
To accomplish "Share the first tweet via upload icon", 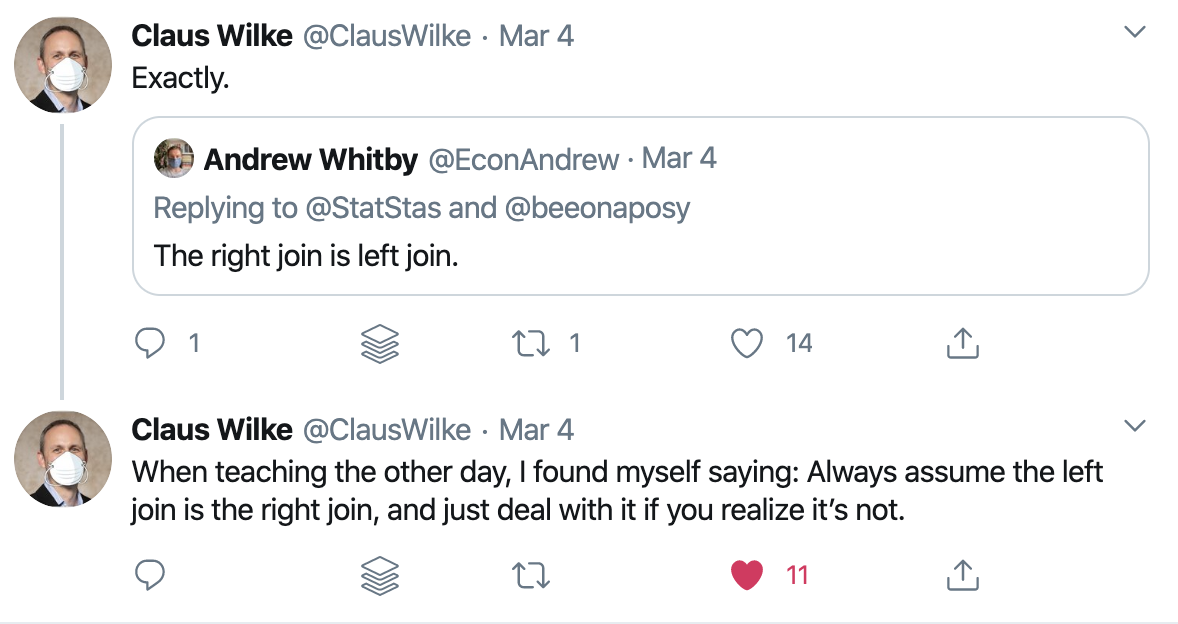I will coord(962,343).
